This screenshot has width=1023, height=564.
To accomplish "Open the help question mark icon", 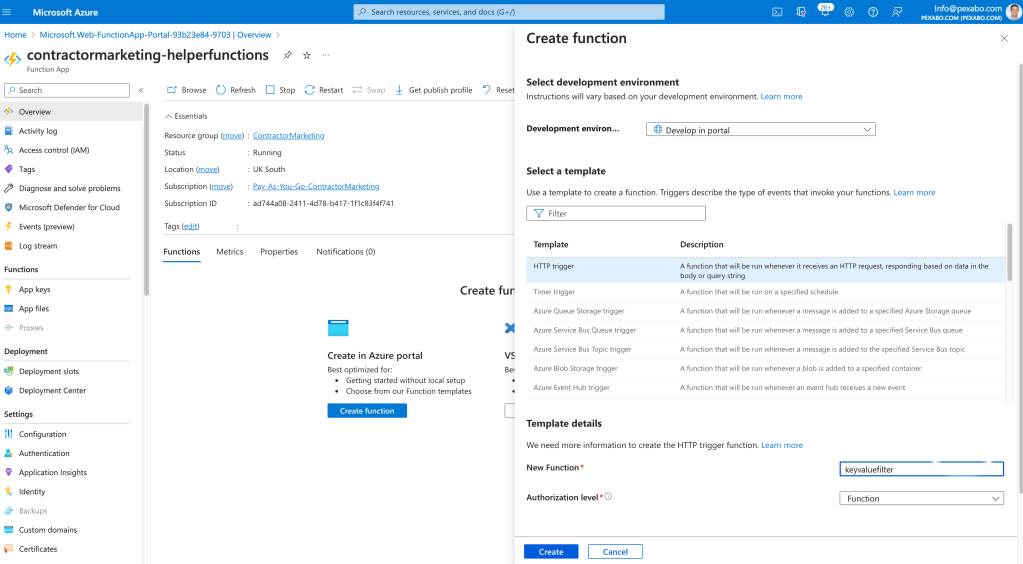I will [x=873, y=12].
